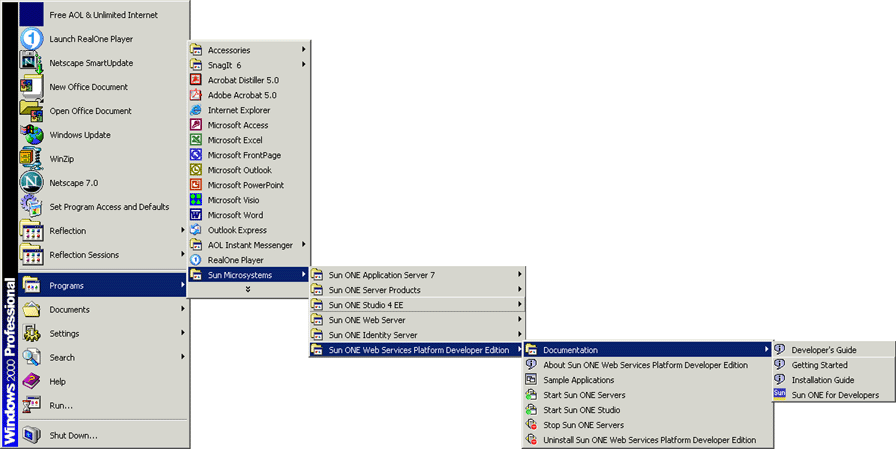Click the Shut Down icon
Image resolution: width=896 pixels, height=449 pixels.
[x=31, y=435]
